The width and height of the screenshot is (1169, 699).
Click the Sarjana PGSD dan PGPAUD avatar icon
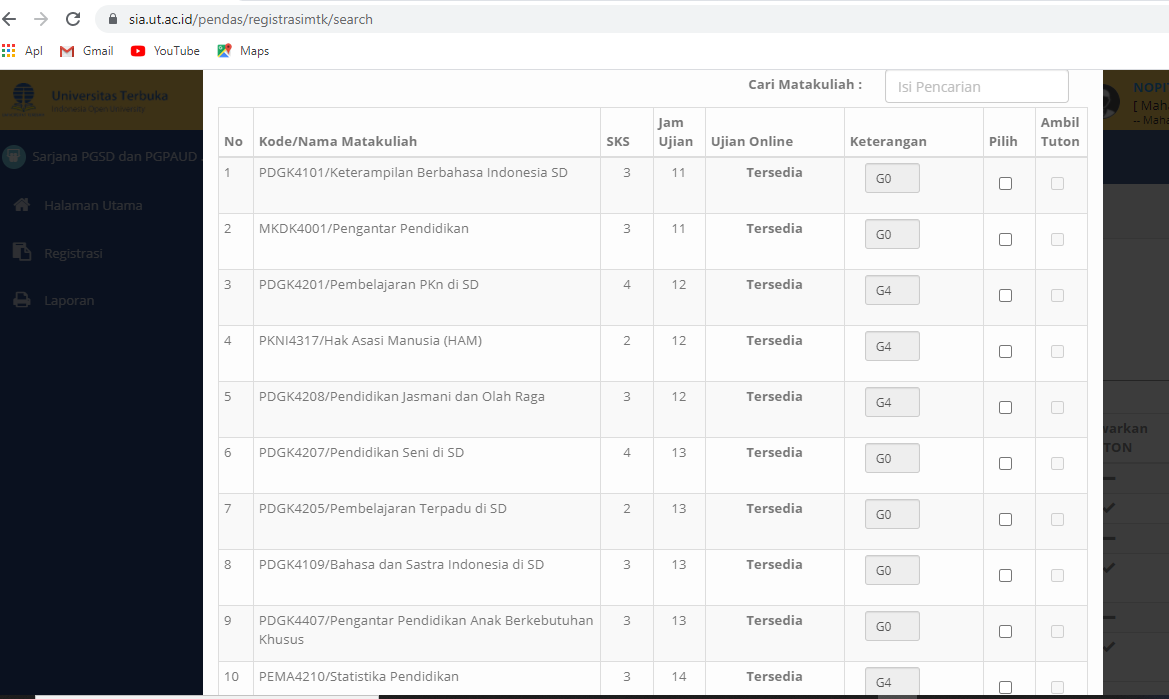pyautogui.click(x=13, y=156)
